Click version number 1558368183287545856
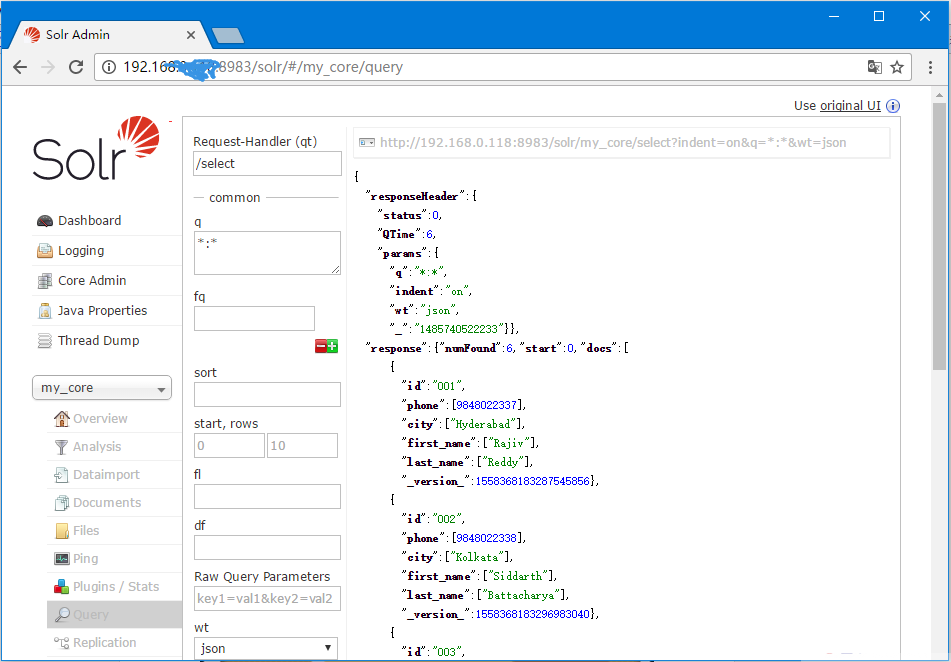The image size is (951, 662). [x=533, y=481]
